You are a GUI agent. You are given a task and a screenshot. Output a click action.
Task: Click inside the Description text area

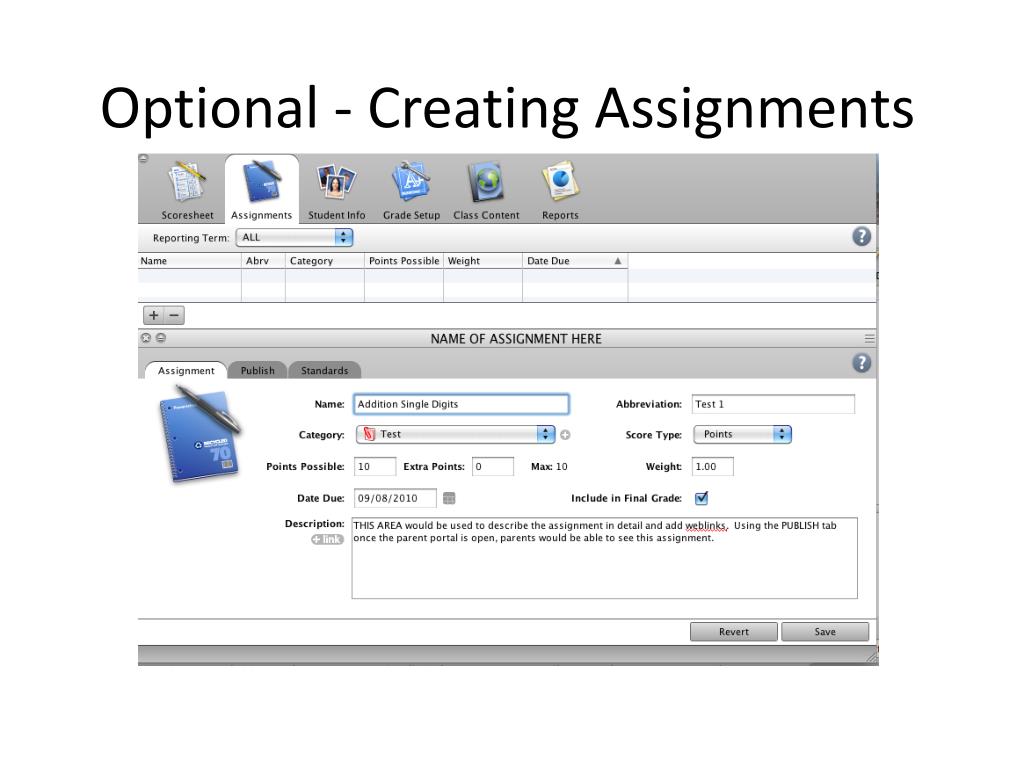coord(605,558)
